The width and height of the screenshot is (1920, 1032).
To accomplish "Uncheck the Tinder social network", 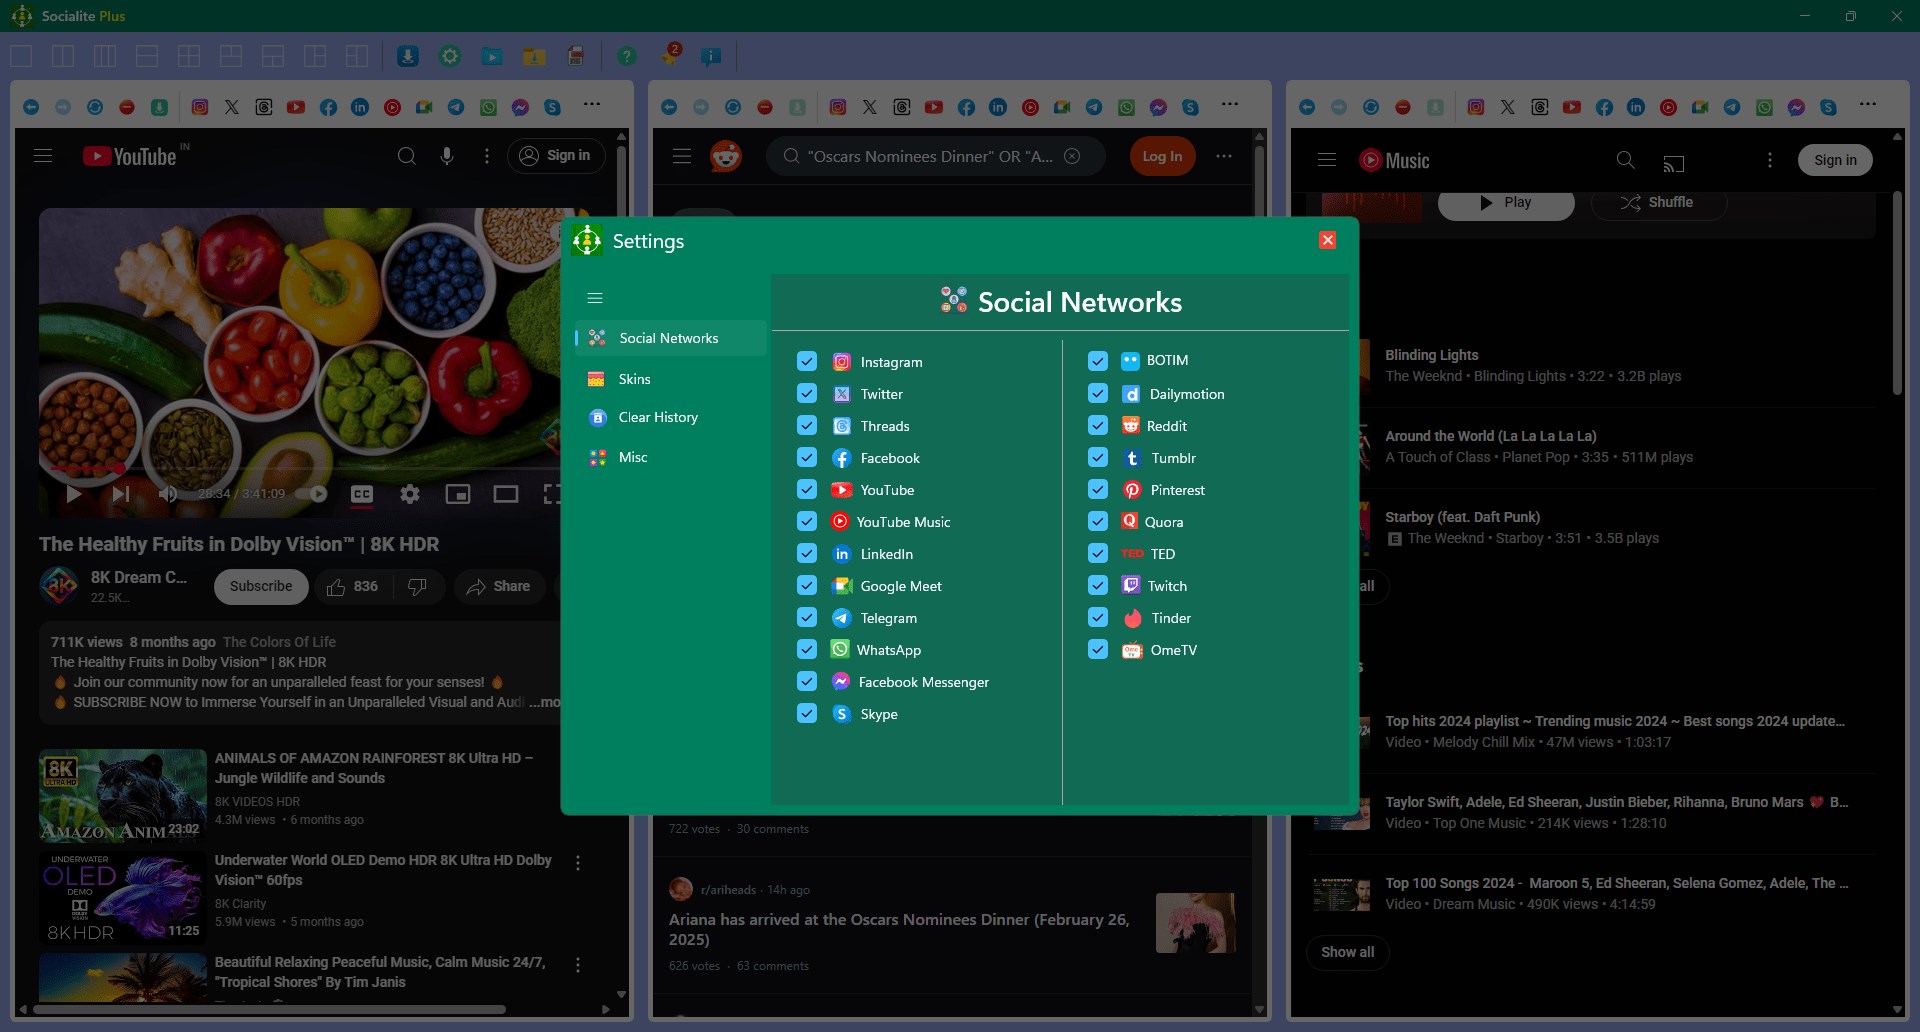I will click(x=1097, y=618).
